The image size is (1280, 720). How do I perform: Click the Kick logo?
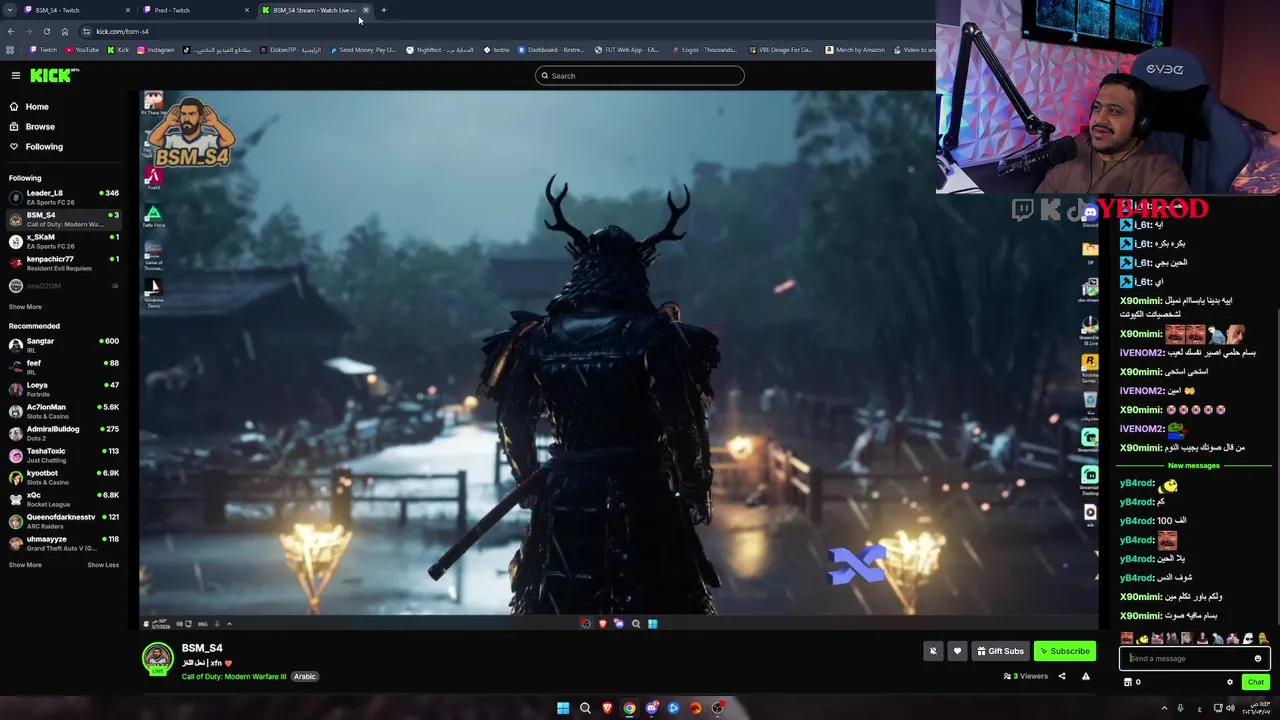[x=54, y=75]
